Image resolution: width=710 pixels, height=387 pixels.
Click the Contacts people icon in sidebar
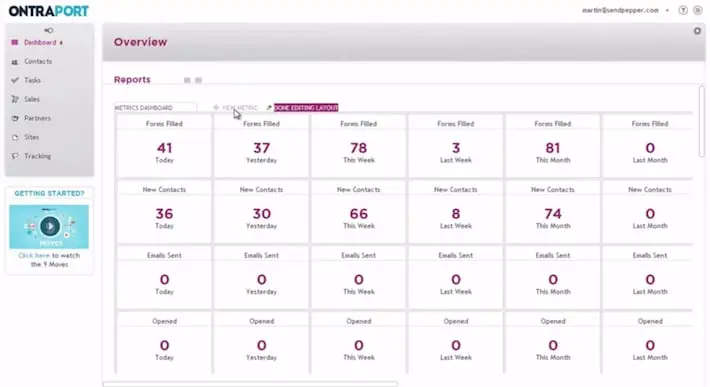[14, 62]
